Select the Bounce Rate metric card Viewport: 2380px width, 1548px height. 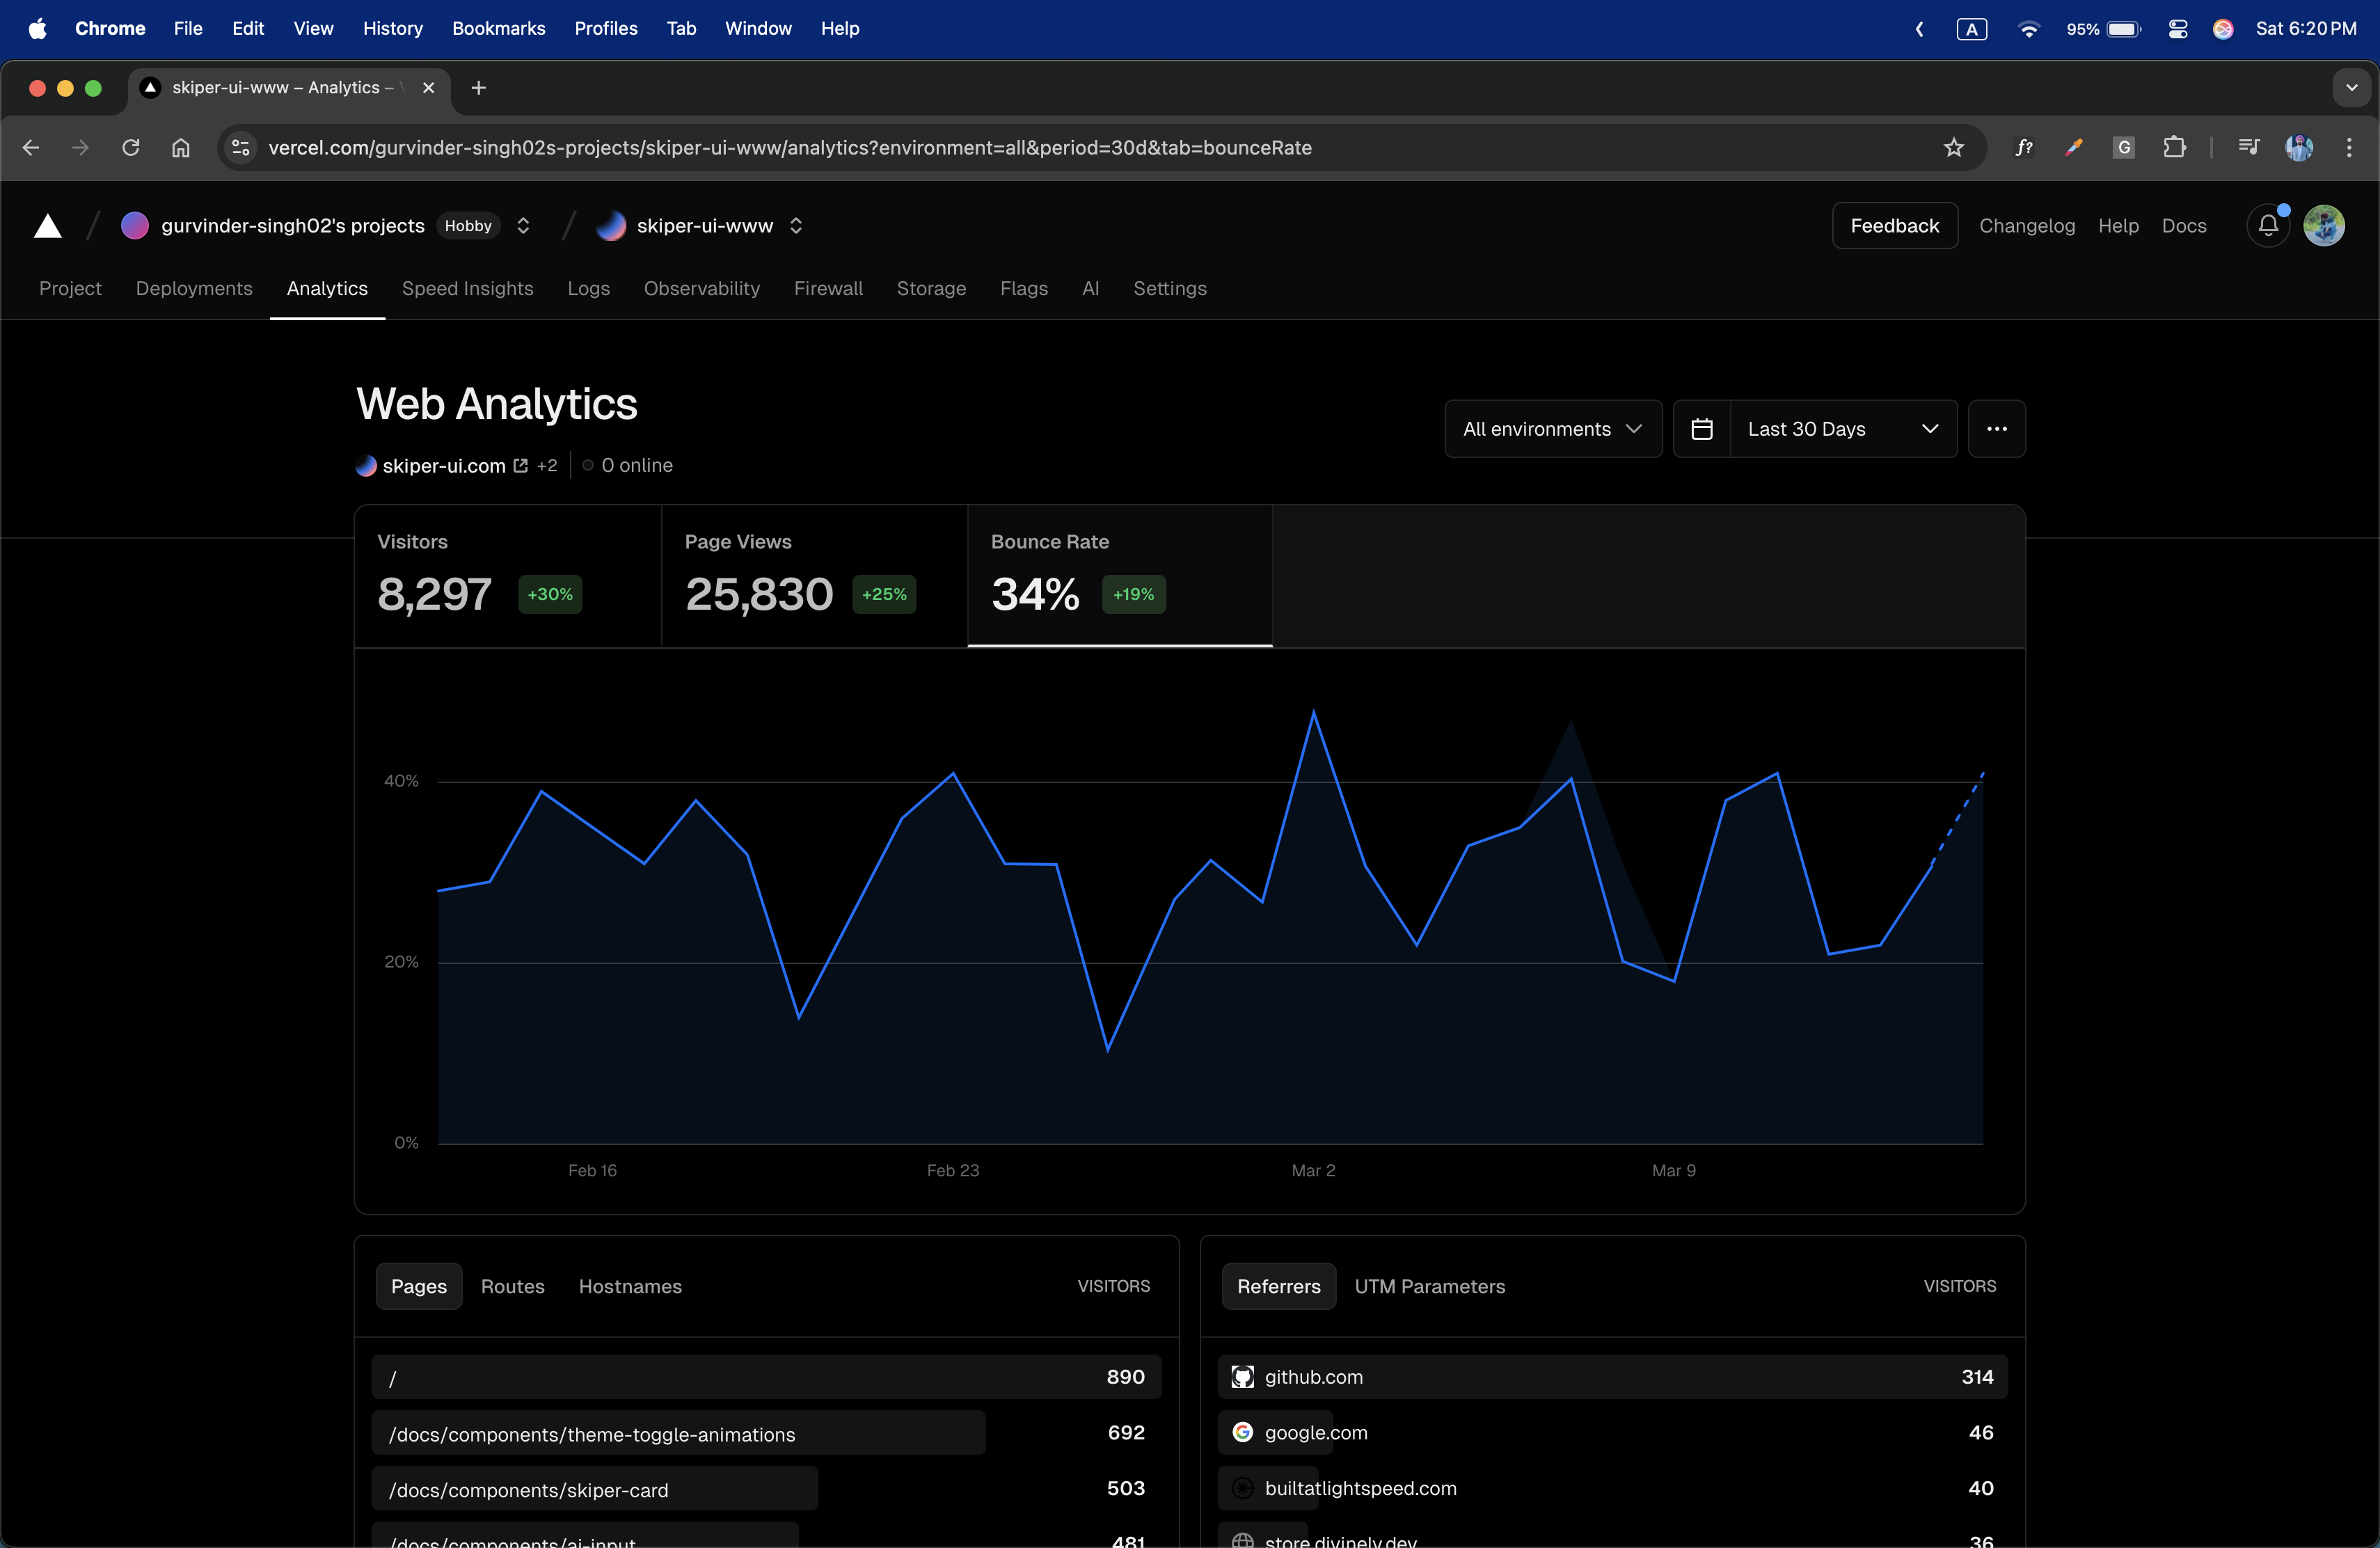pos(1120,576)
